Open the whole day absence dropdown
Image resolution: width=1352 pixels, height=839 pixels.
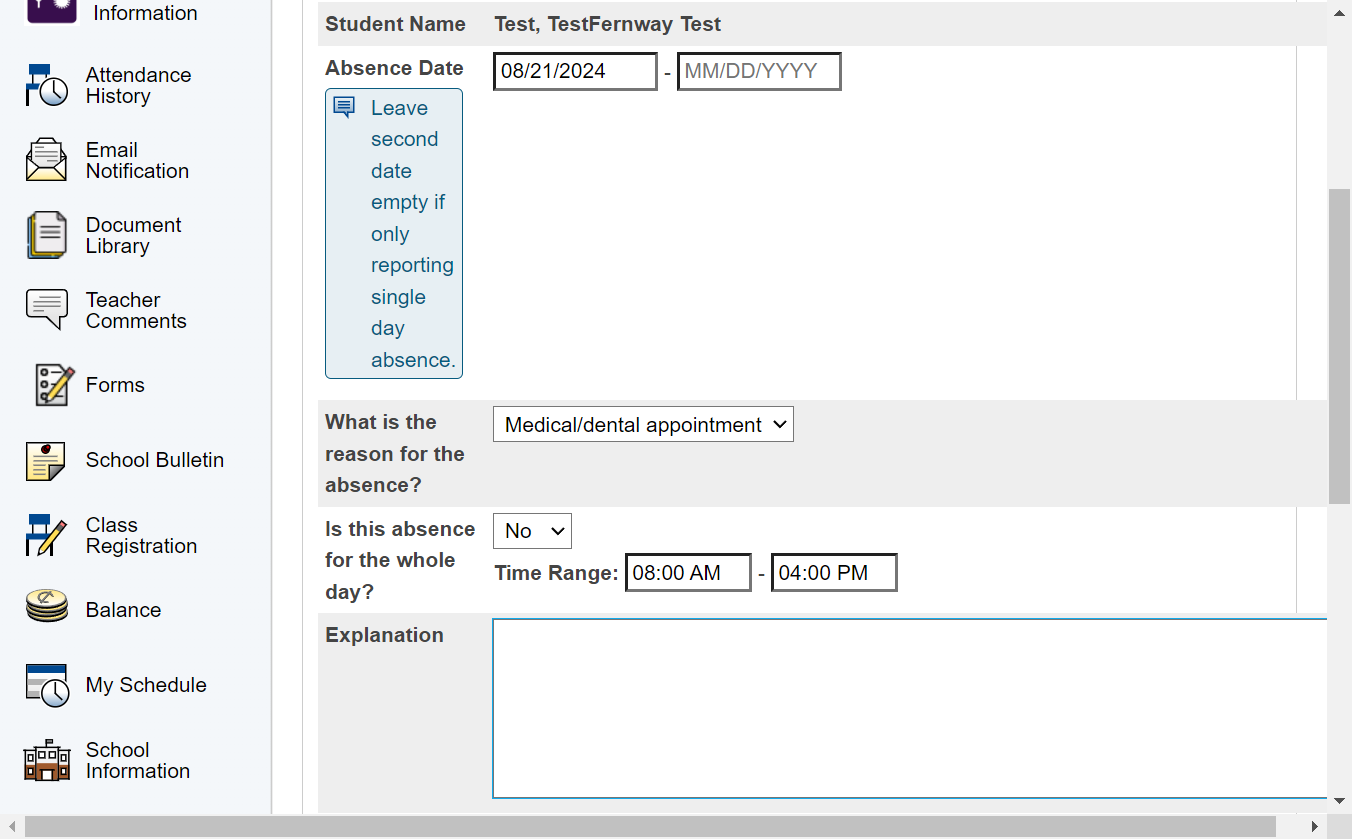(x=532, y=531)
